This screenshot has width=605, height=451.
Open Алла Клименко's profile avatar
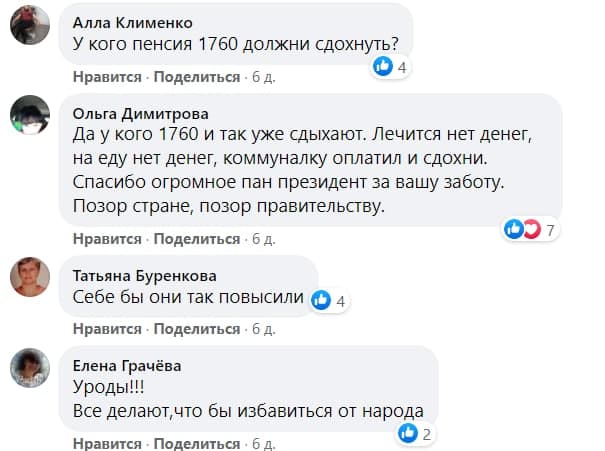(x=30, y=26)
